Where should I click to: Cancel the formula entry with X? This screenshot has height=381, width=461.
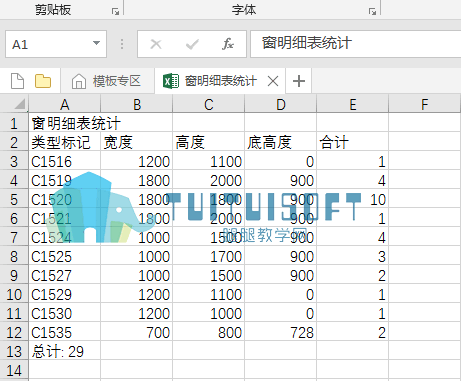point(156,44)
